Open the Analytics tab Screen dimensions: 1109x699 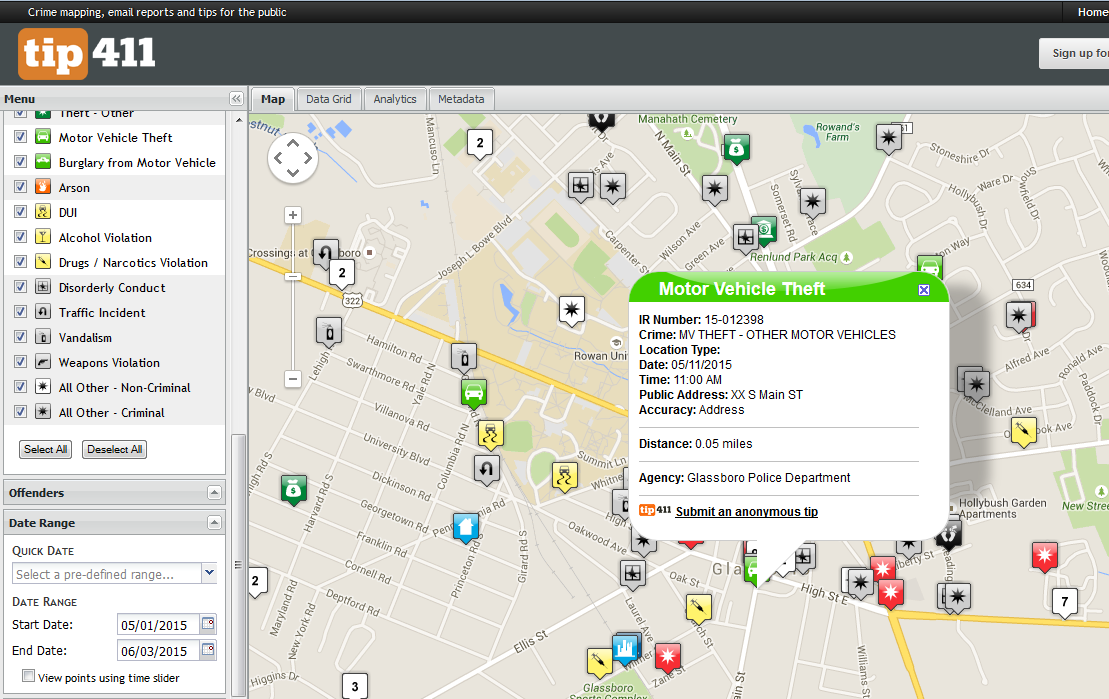pos(394,99)
